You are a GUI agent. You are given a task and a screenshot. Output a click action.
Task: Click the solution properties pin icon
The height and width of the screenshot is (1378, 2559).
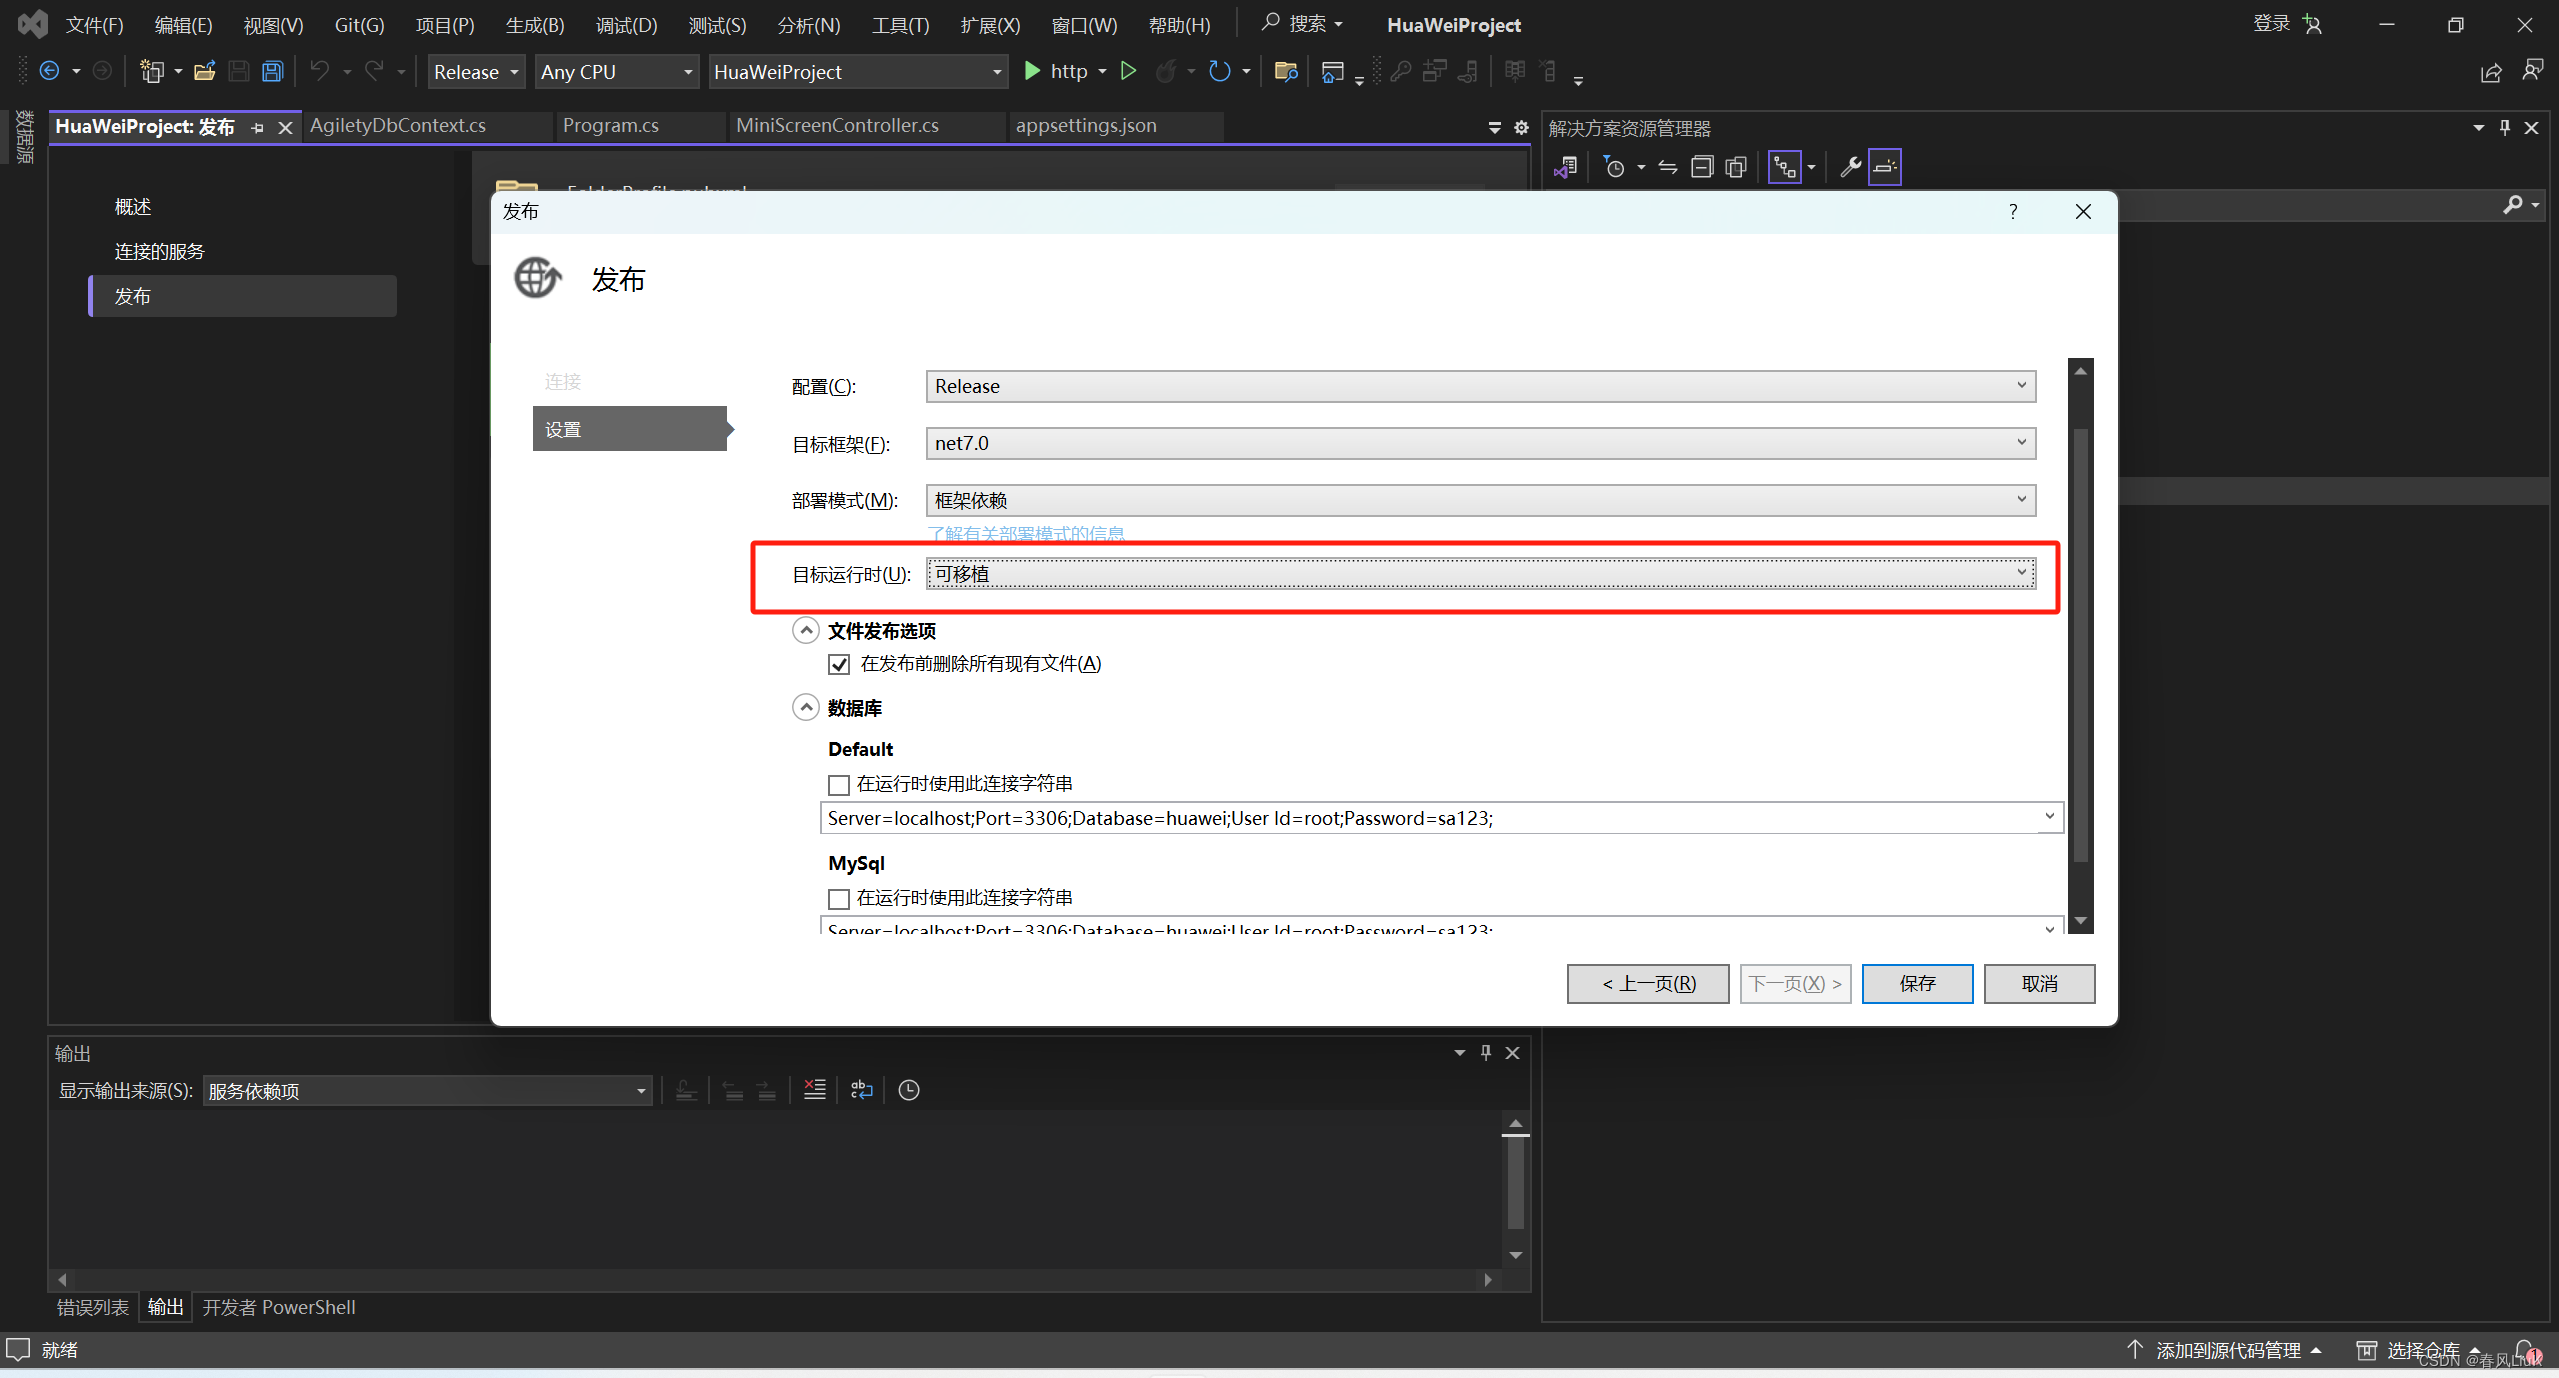tap(2505, 127)
